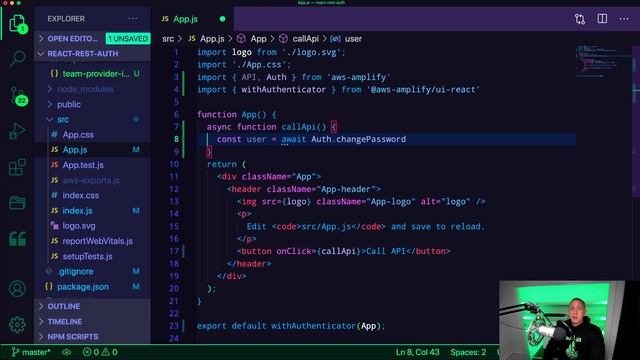Click the EXPLORER panel title
This screenshot has height=360, width=640.
coord(66,19)
